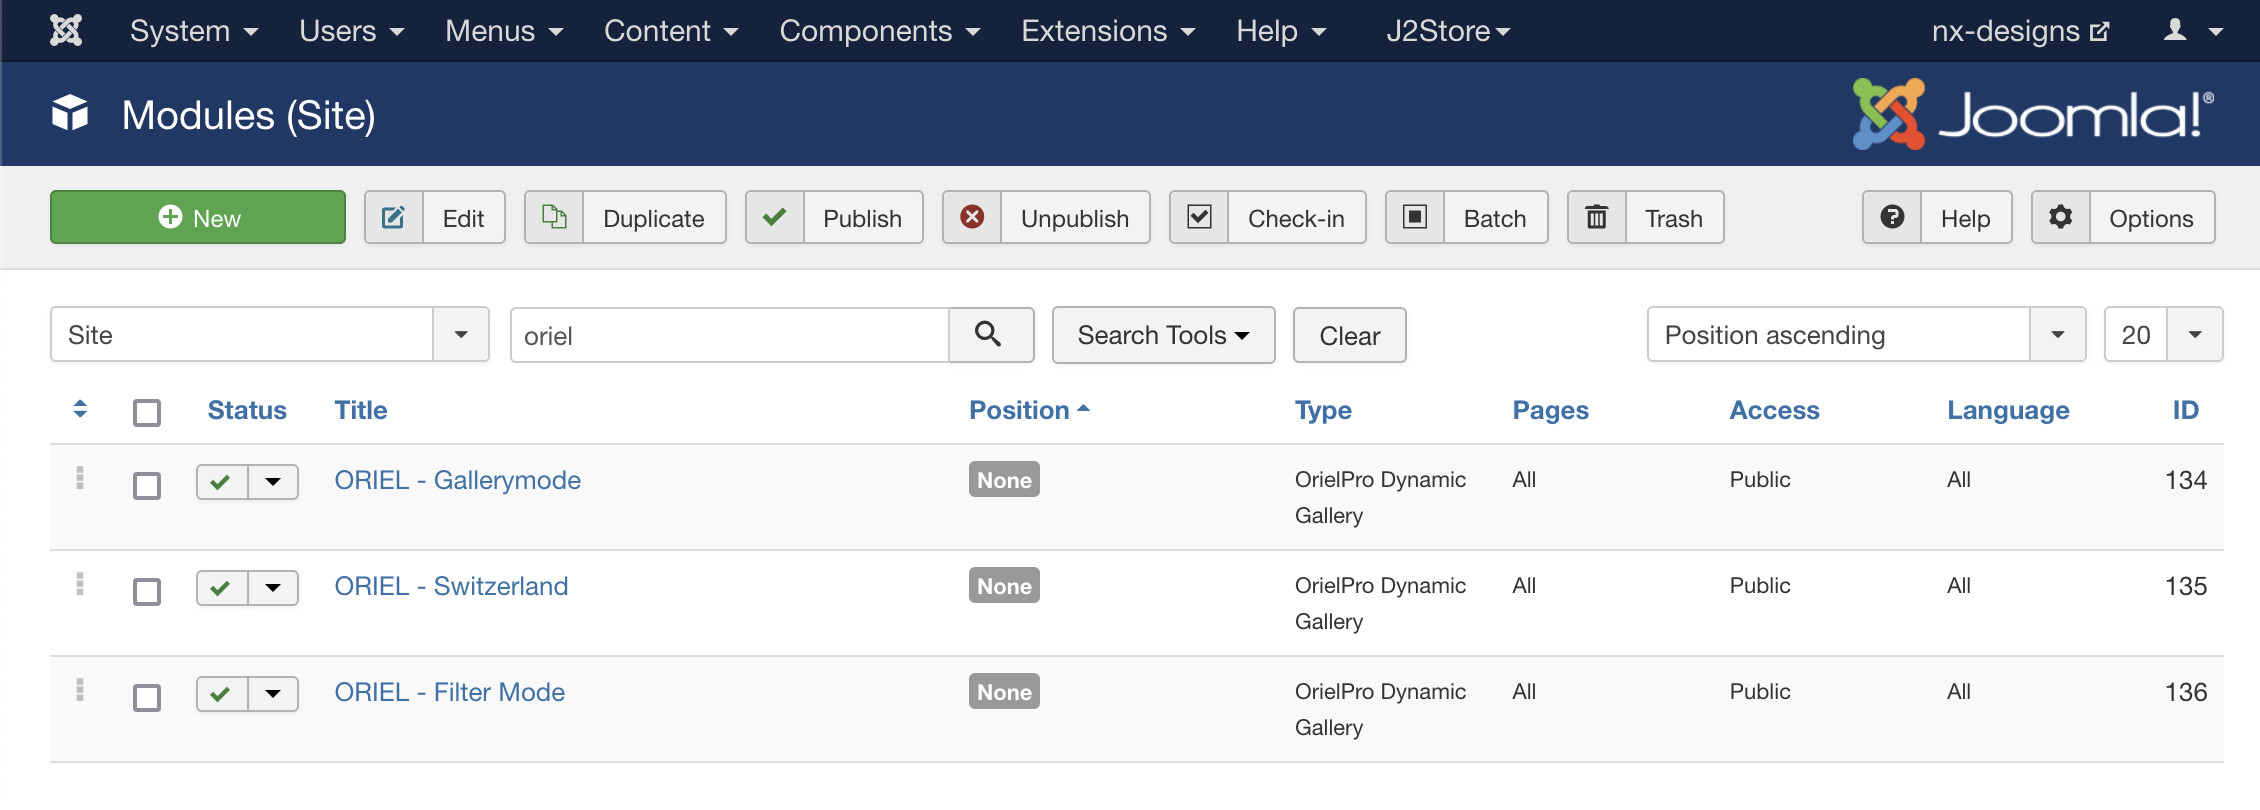Image resolution: width=2260 pixels, height=810 pixels.
Task: Click the Edit pencil icon
Action: (x=394, y=217)
